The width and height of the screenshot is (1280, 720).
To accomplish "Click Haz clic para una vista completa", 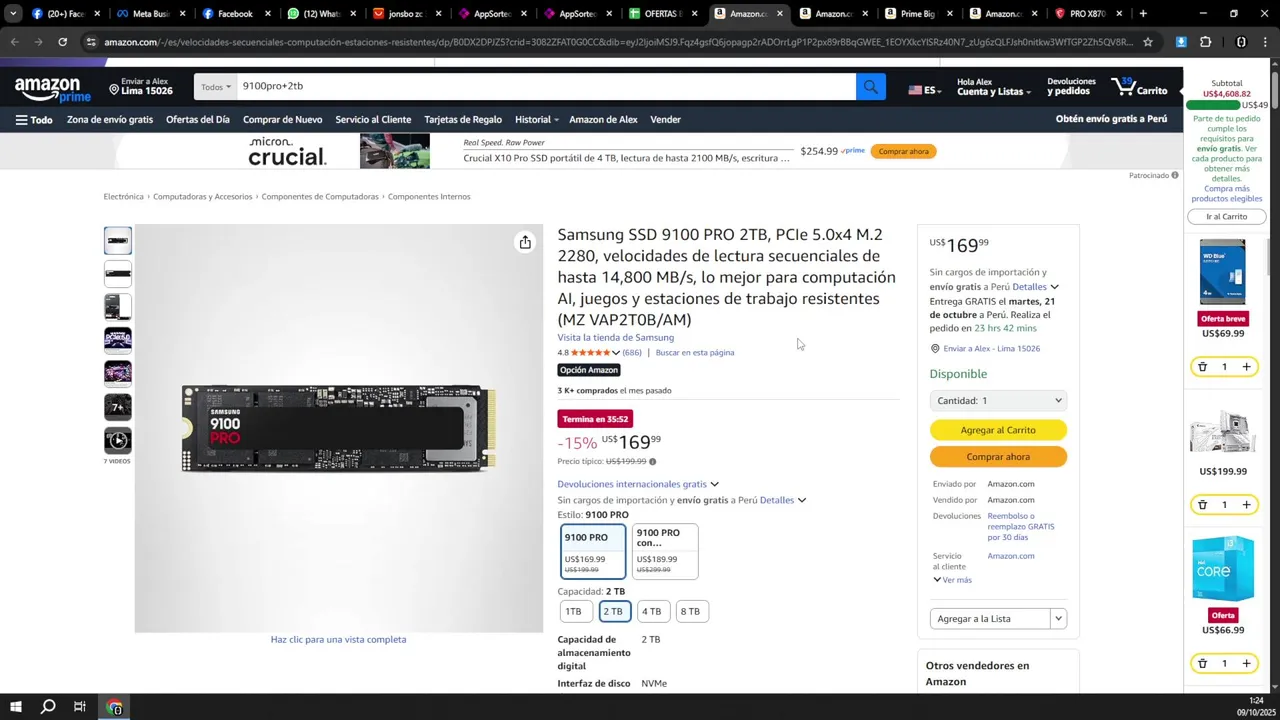I will pyautogui.click(x=338, y=640).
